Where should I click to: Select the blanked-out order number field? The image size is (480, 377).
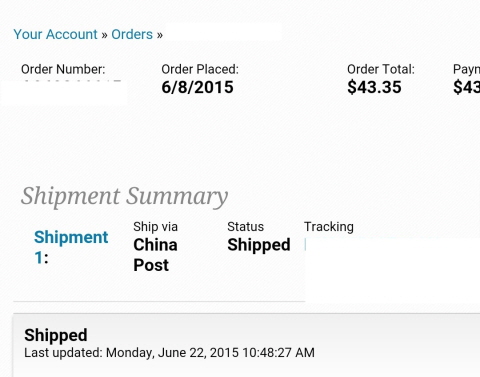tap(64, 92)
